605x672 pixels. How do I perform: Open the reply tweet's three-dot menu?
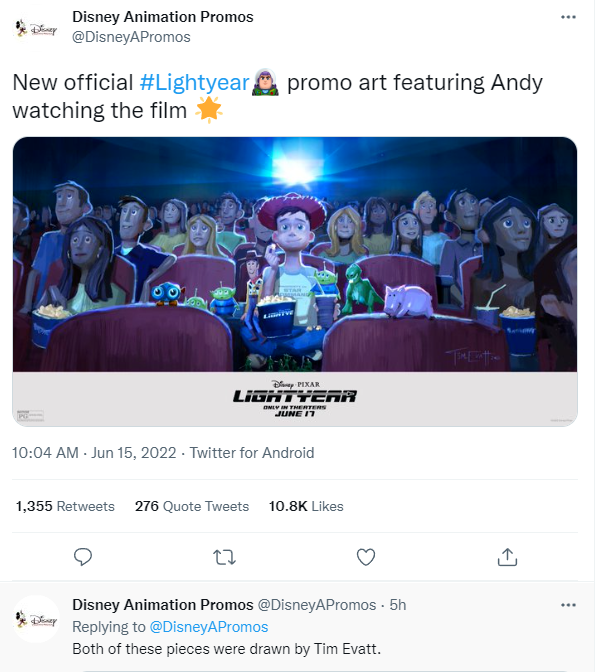[568, 605]
